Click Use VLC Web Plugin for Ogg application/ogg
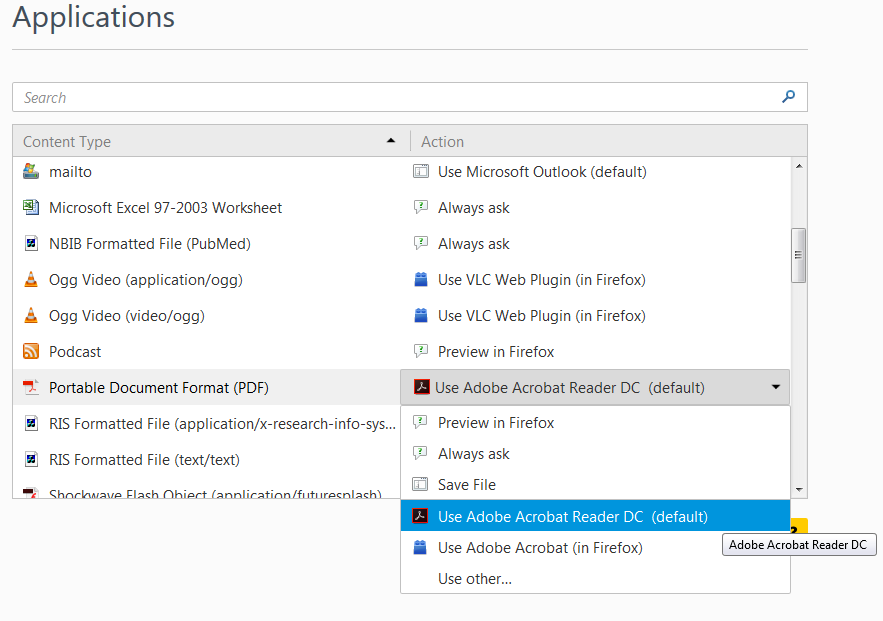Image resolution: width=883 pixels, height=621 pixels. [x=542, y=279]
